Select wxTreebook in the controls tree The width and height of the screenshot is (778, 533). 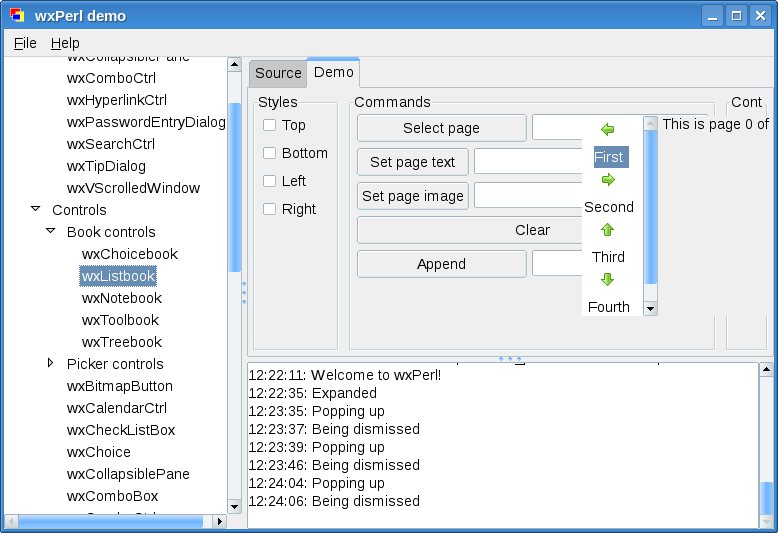121,342
